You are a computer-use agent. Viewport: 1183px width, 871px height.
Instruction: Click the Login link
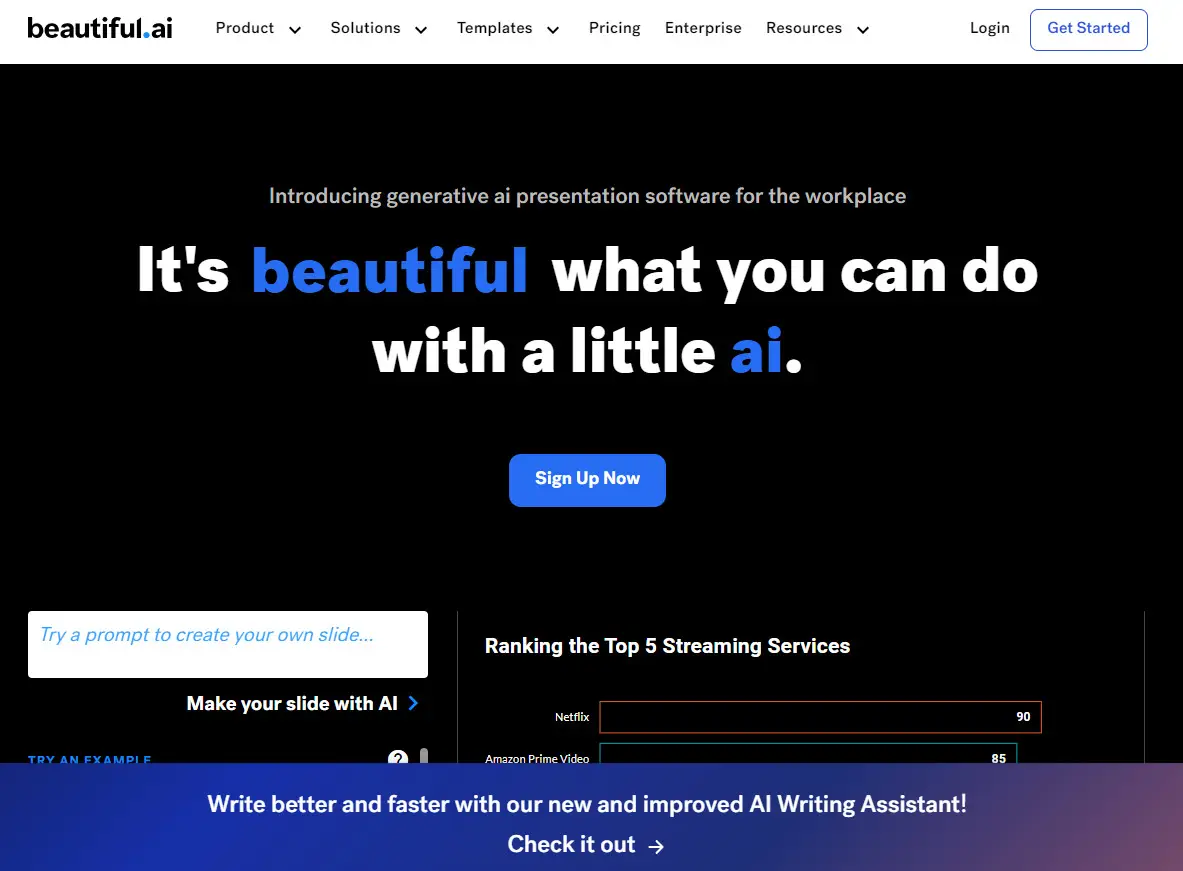coord(989,28)
